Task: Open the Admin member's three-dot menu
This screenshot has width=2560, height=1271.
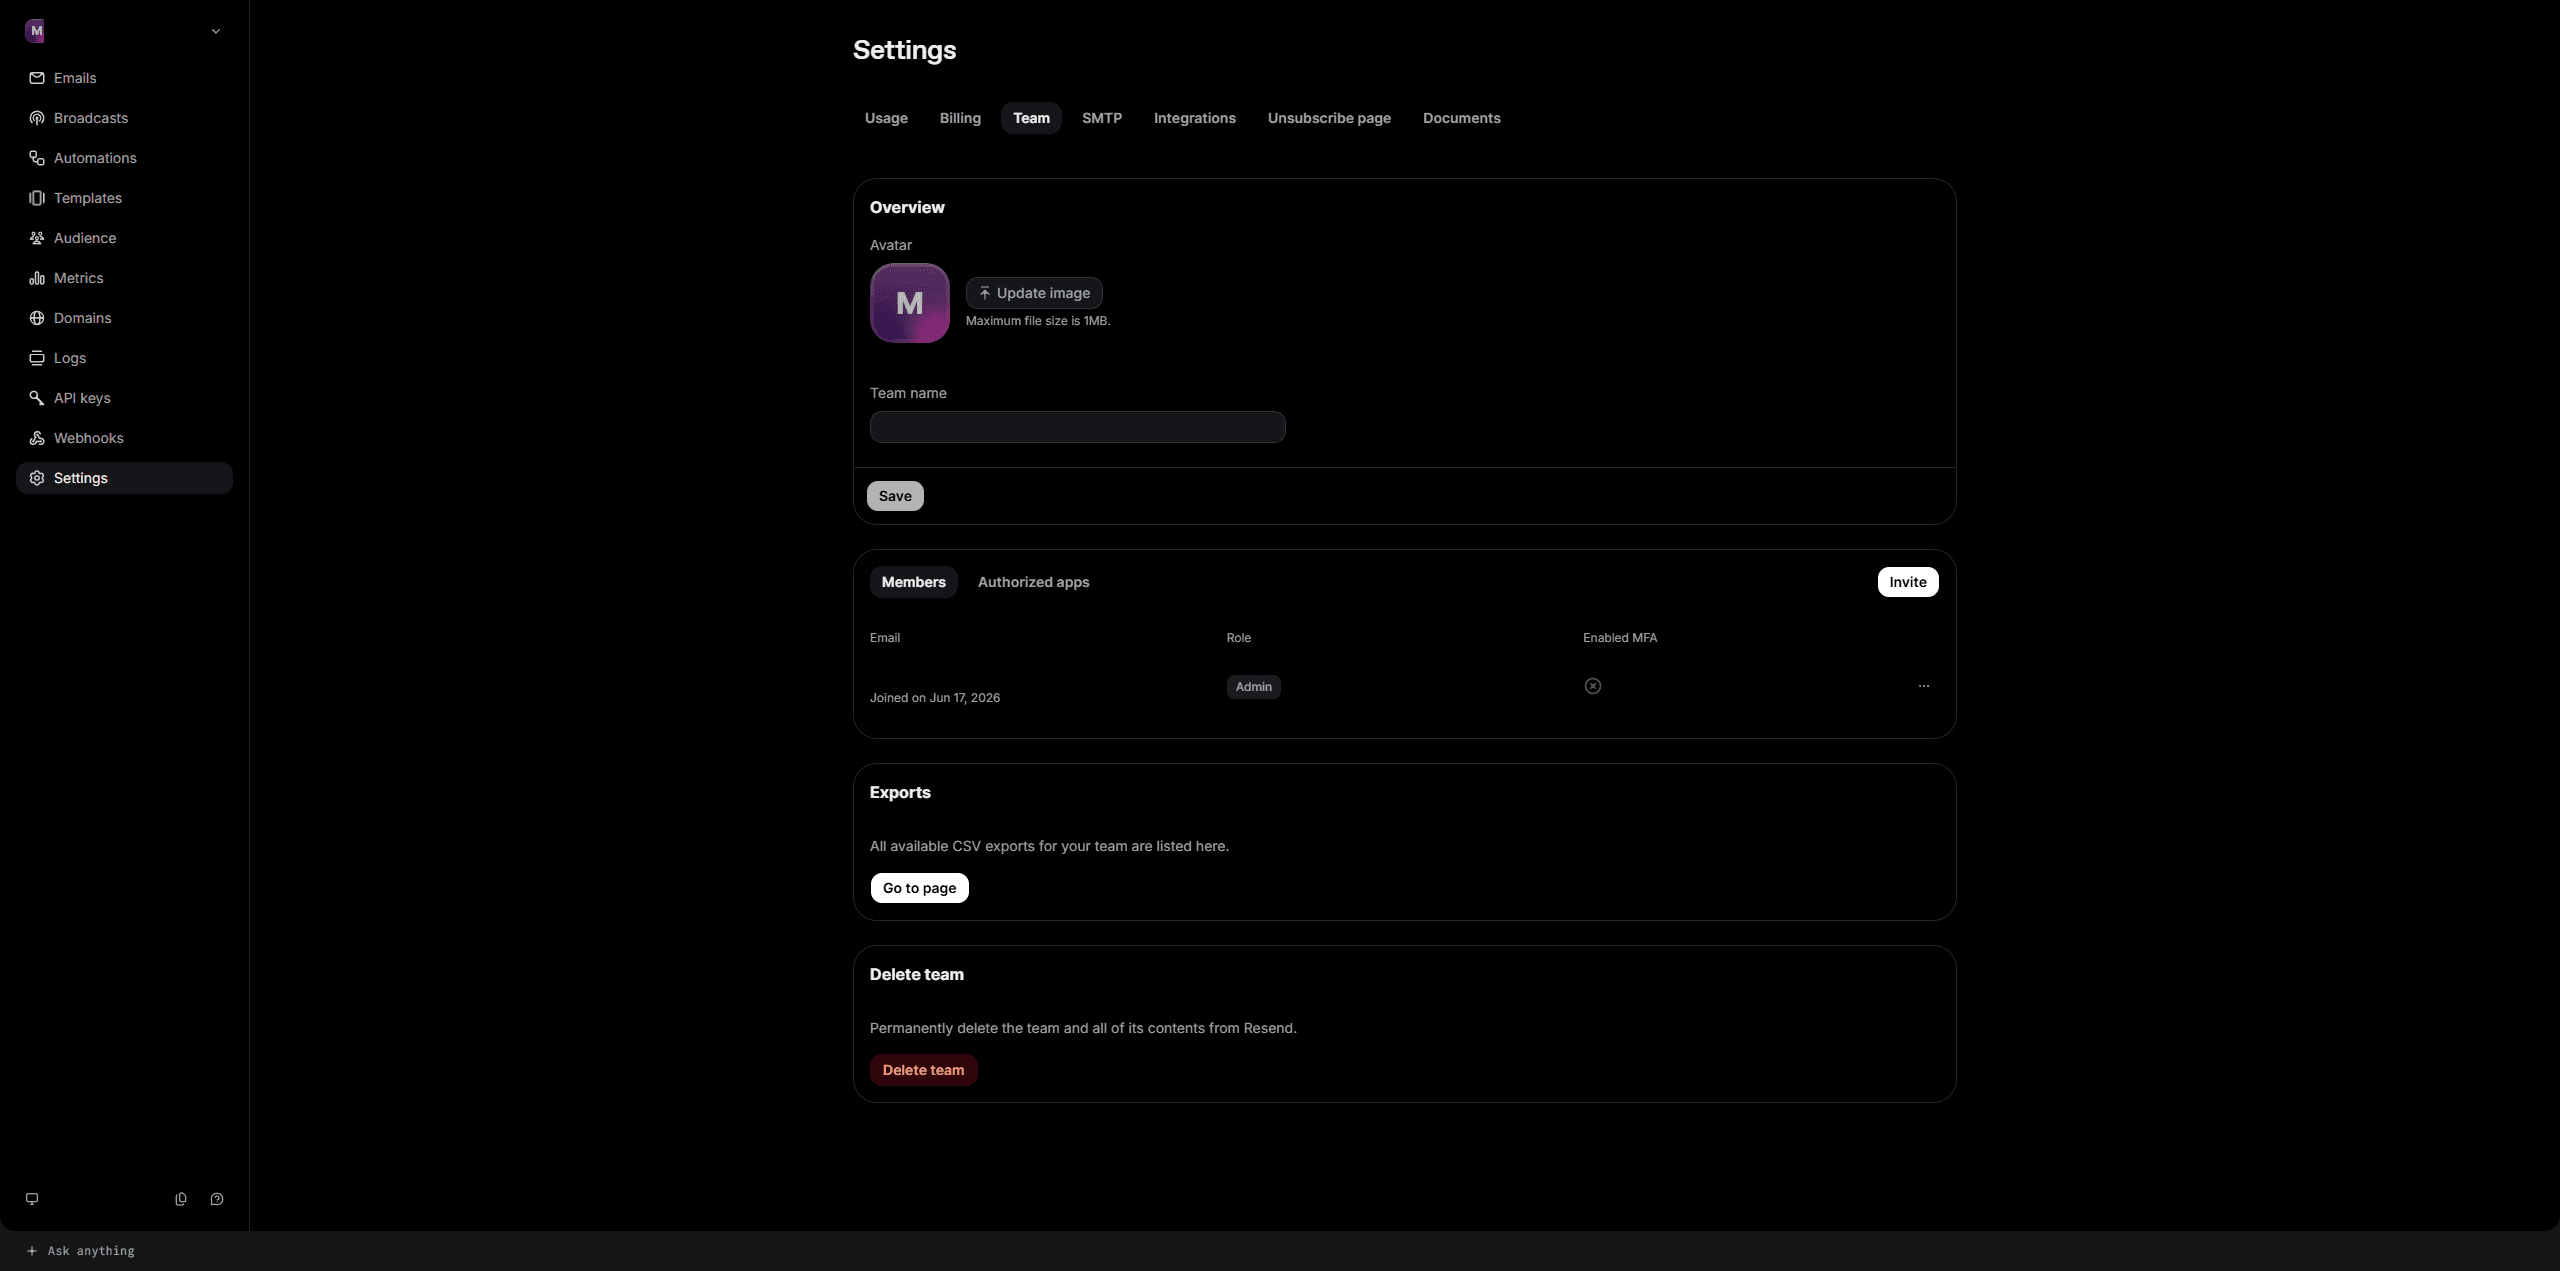Action: (x=1924, y=686)
